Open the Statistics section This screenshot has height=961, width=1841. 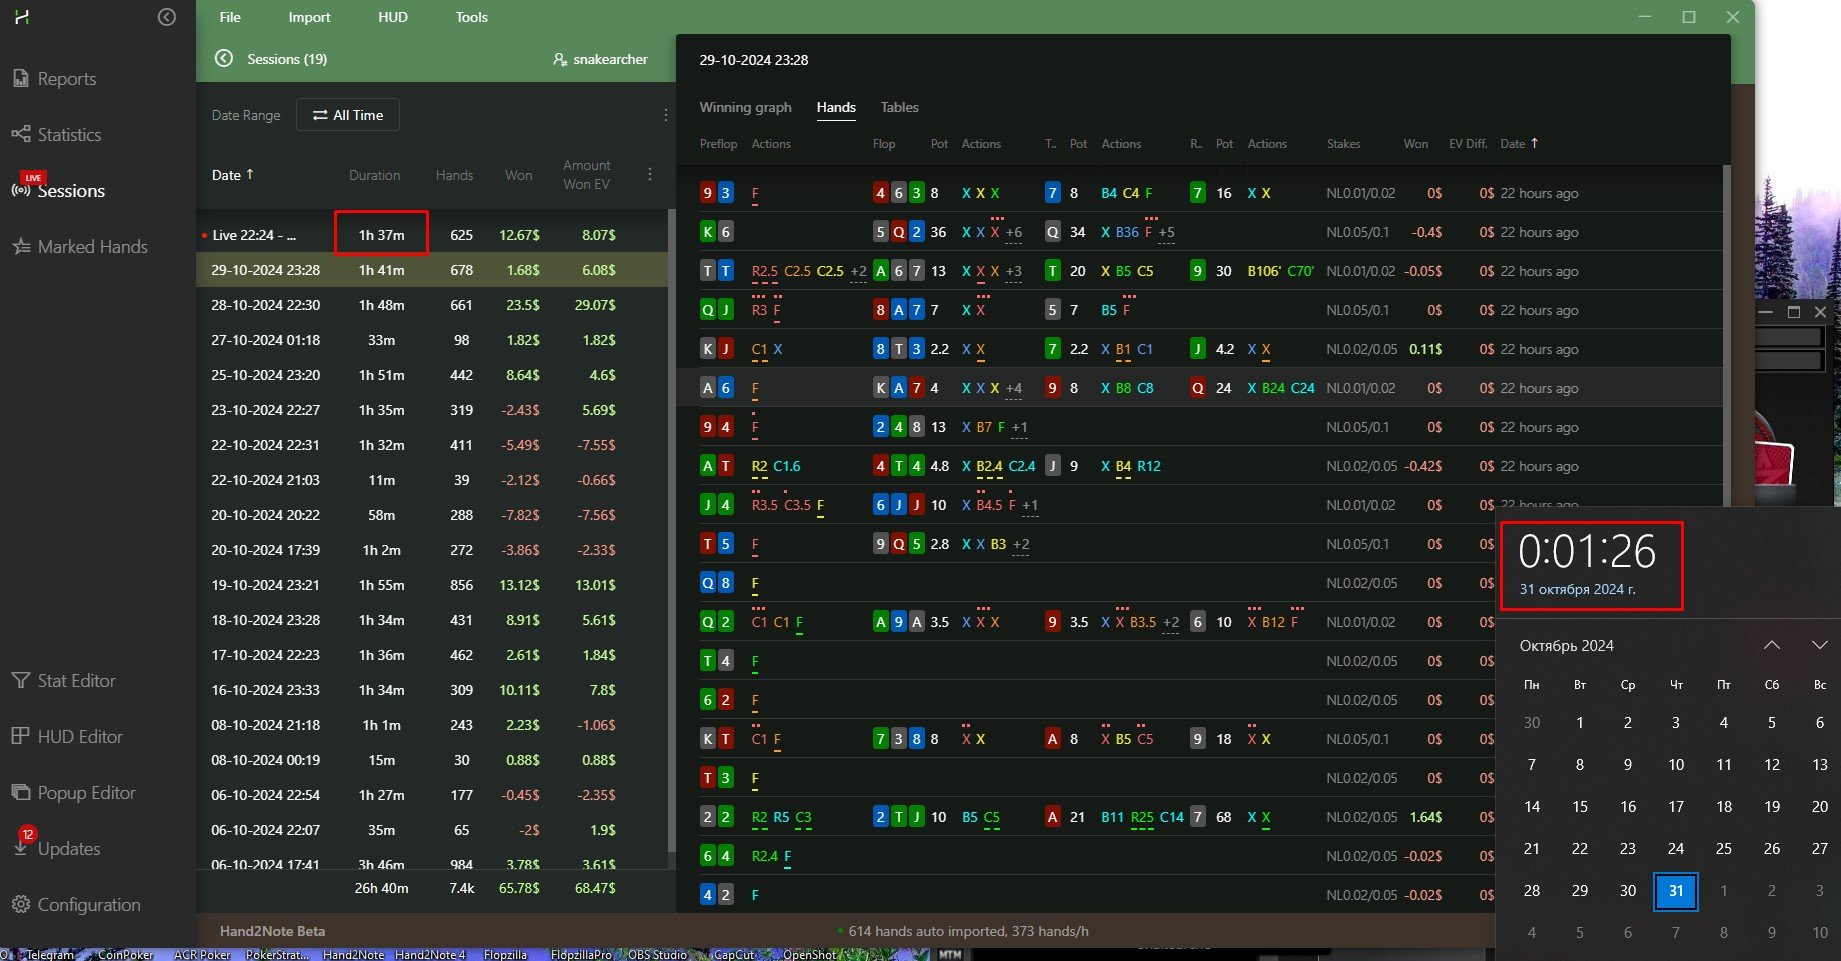pyautogui.click(x=57, y=135)
